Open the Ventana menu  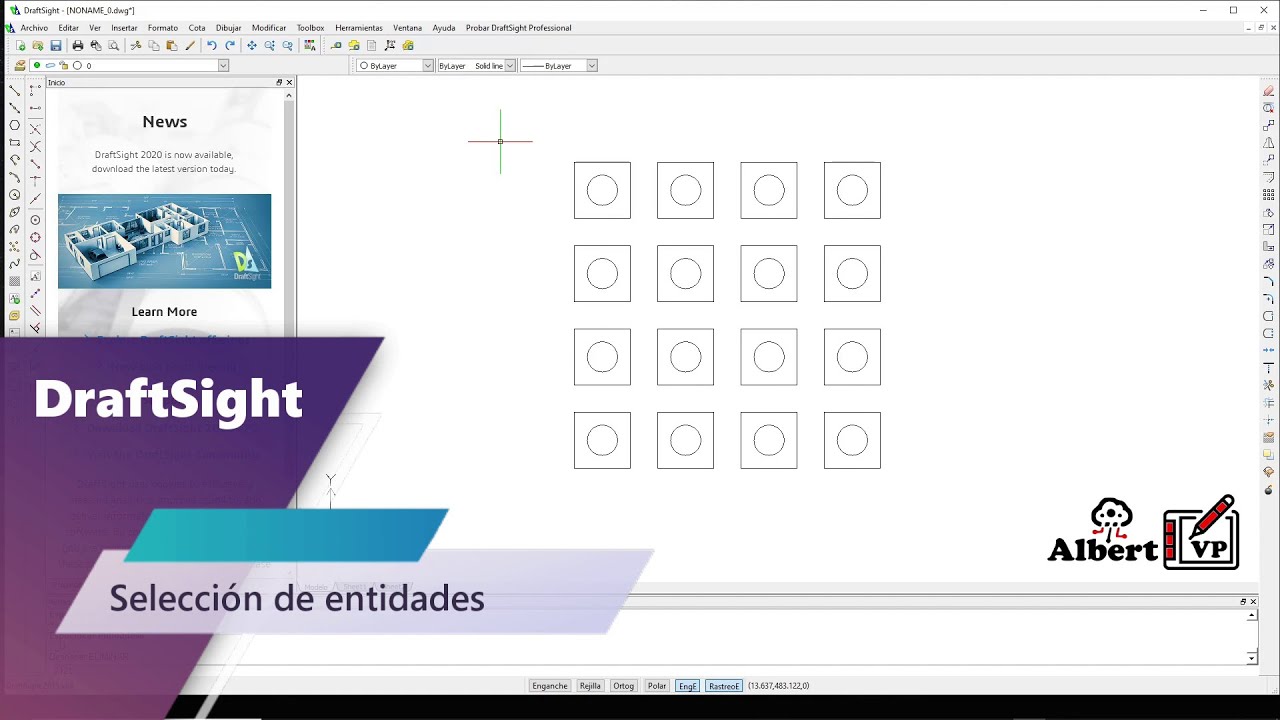point(407,28)
